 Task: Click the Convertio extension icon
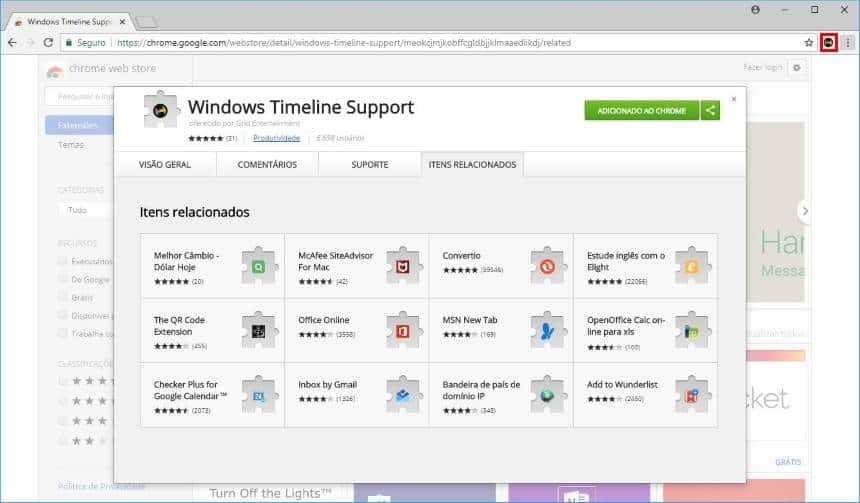pyautogui.click(x=548, y=266)
